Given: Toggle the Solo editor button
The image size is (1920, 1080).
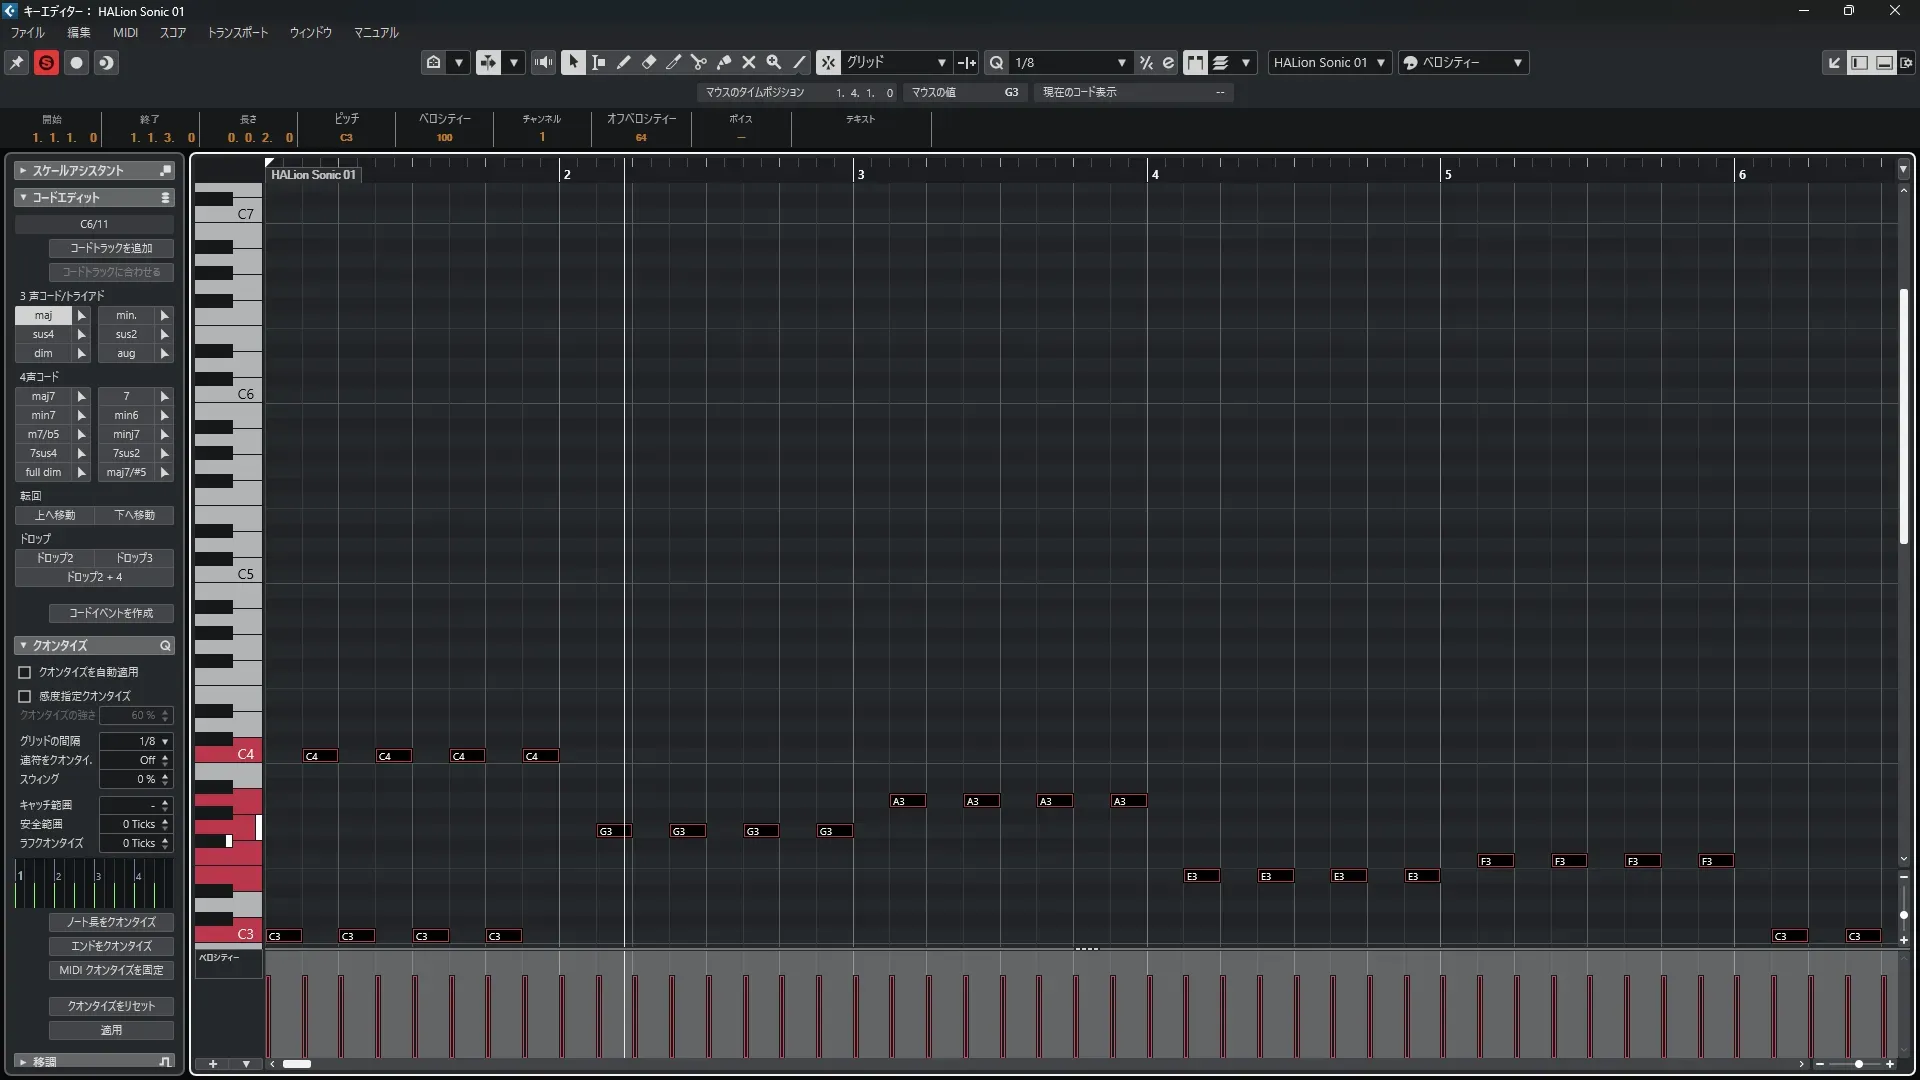Looking at the screenshot, I should click(46, 62).
